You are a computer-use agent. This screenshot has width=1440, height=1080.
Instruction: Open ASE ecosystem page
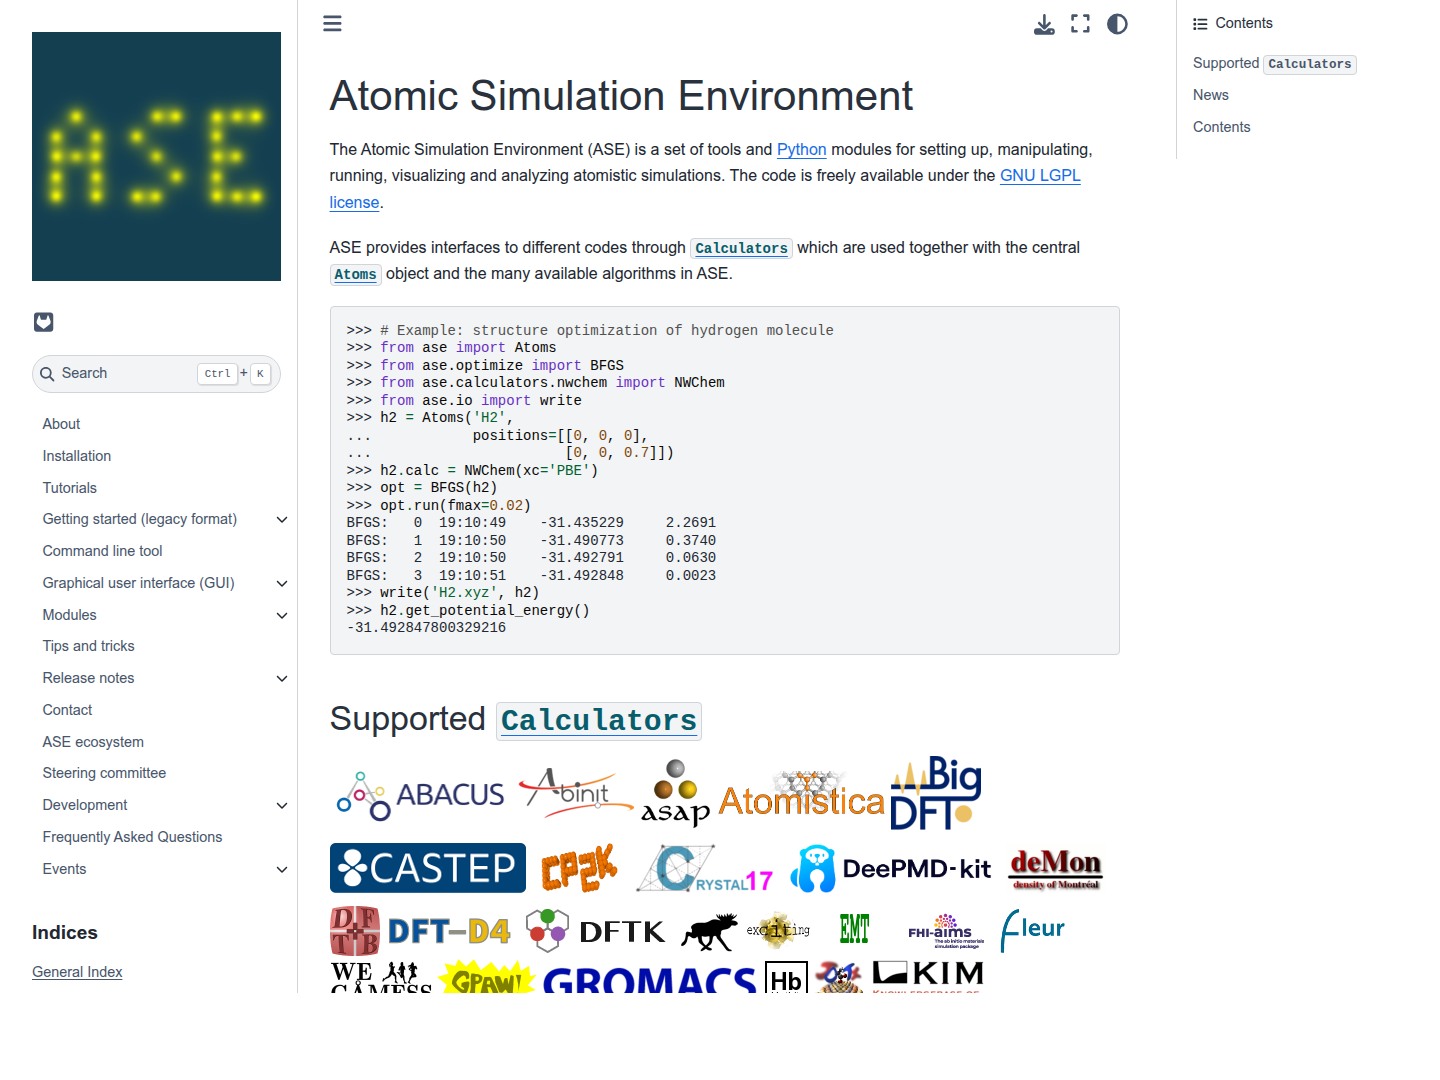coord(93,742)
